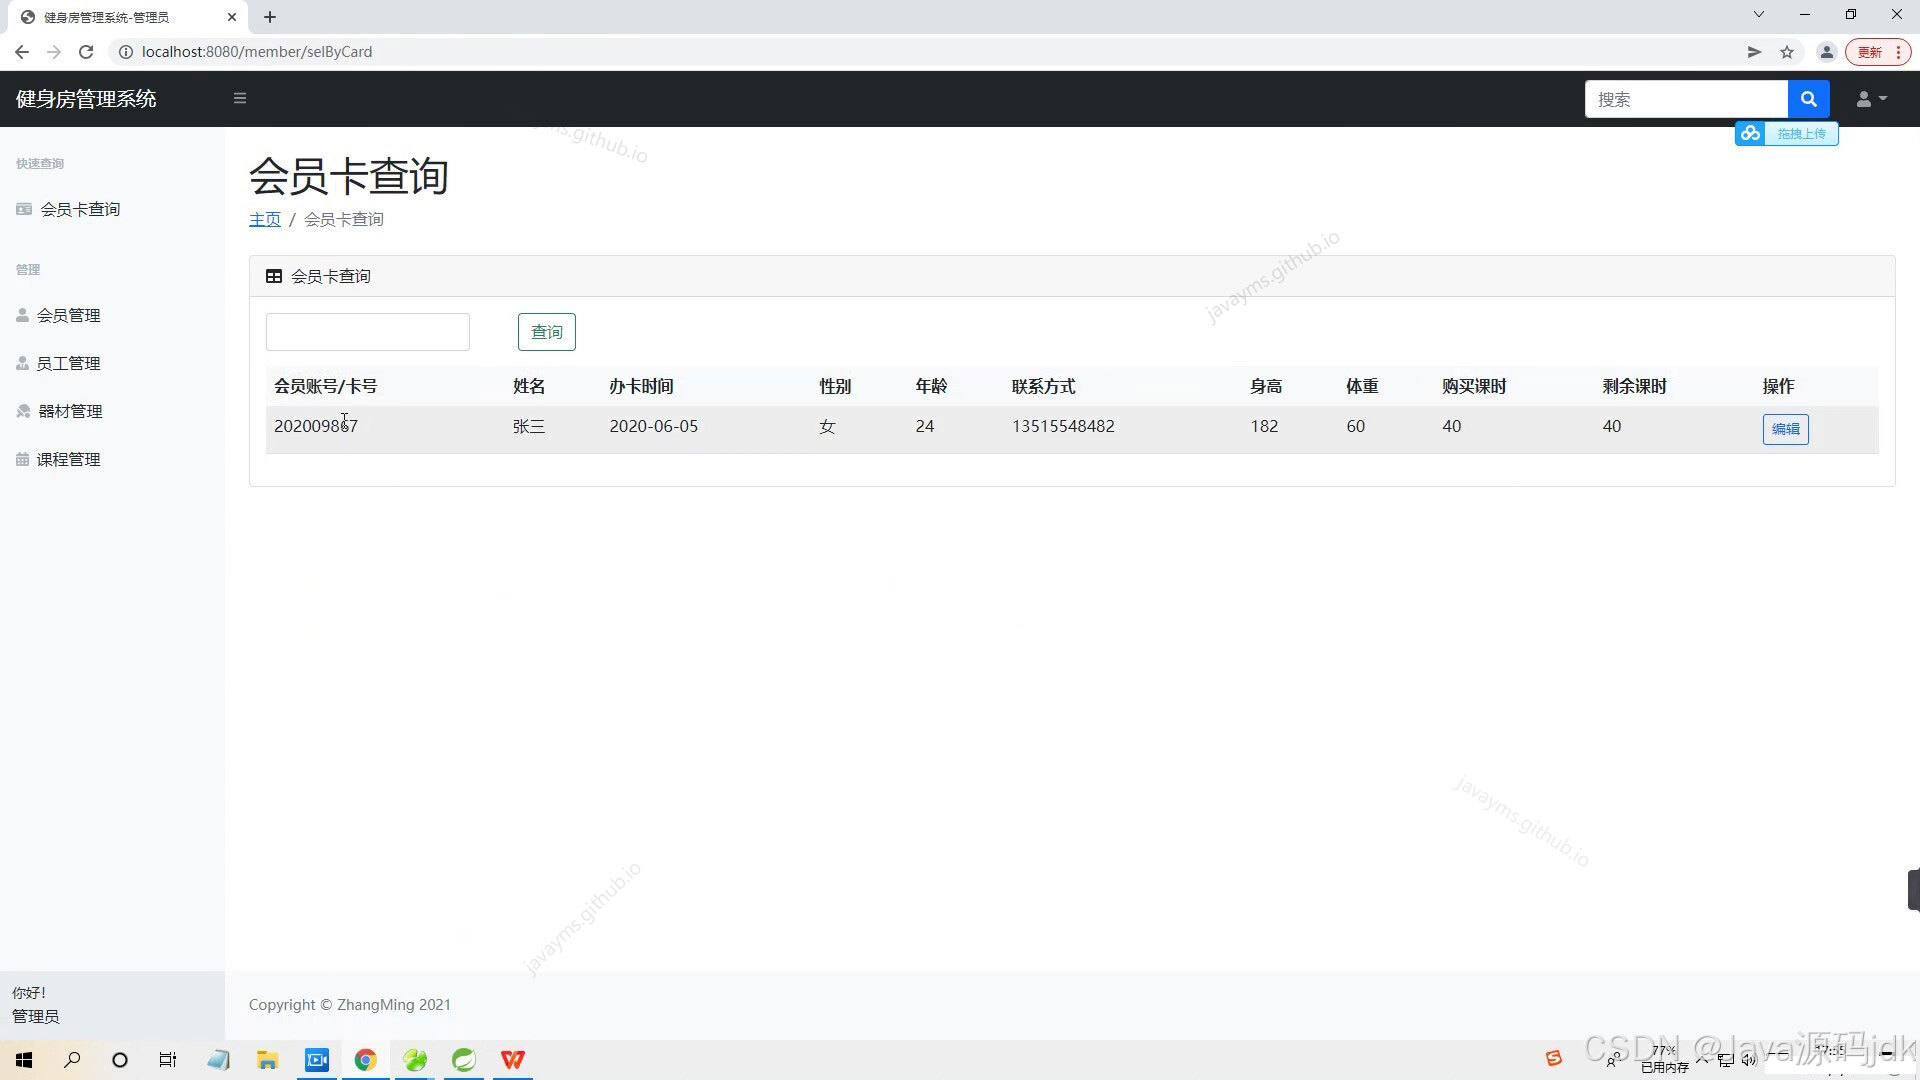
Task: Open 器材管理 equipment management
Action: 69,410
